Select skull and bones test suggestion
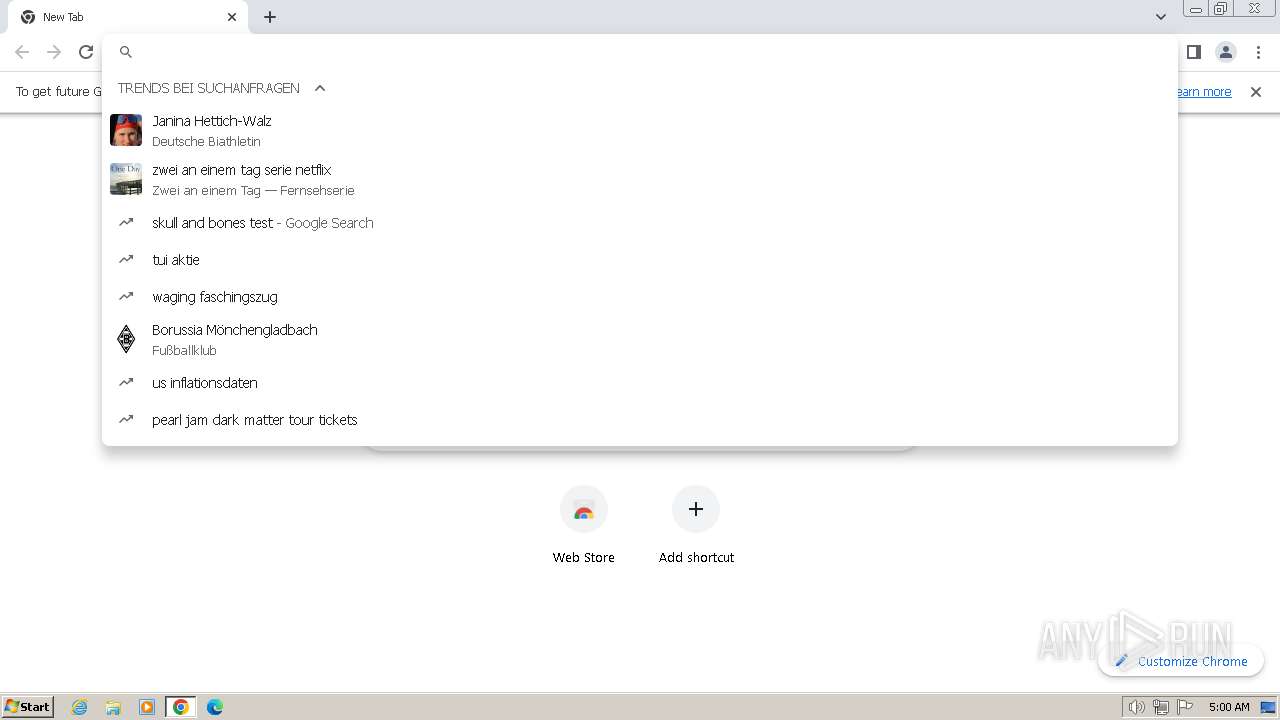This screenshot has height=720, width=1280. [640, 223]
